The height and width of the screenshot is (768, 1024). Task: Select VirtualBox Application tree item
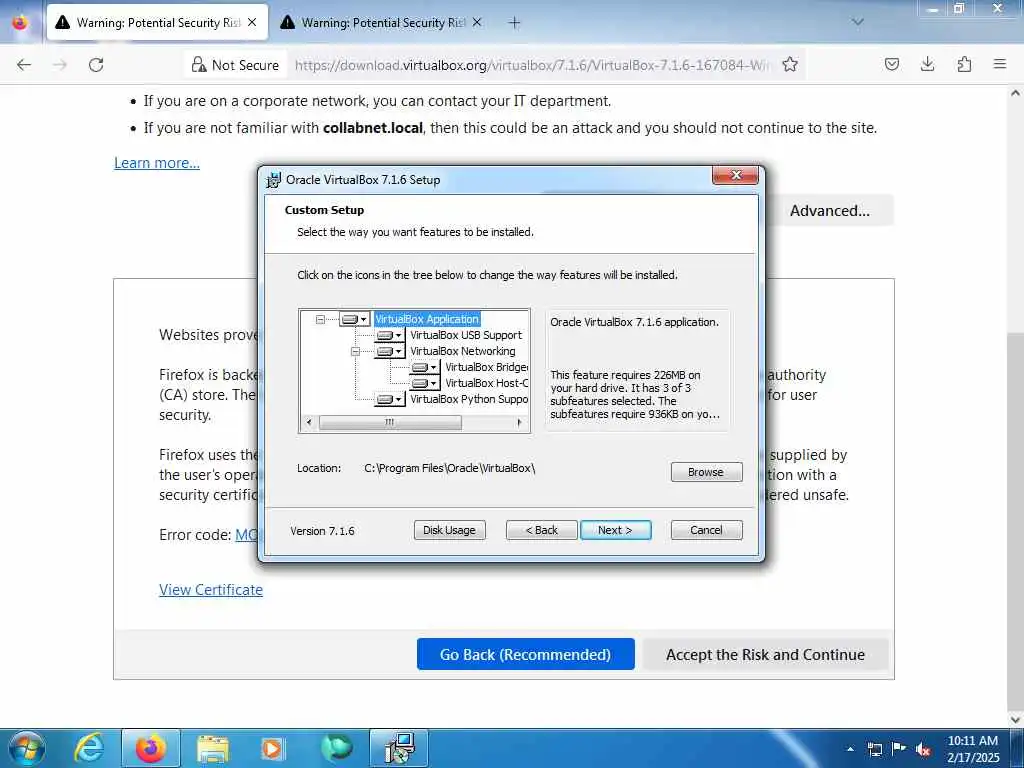coord(427,319)
